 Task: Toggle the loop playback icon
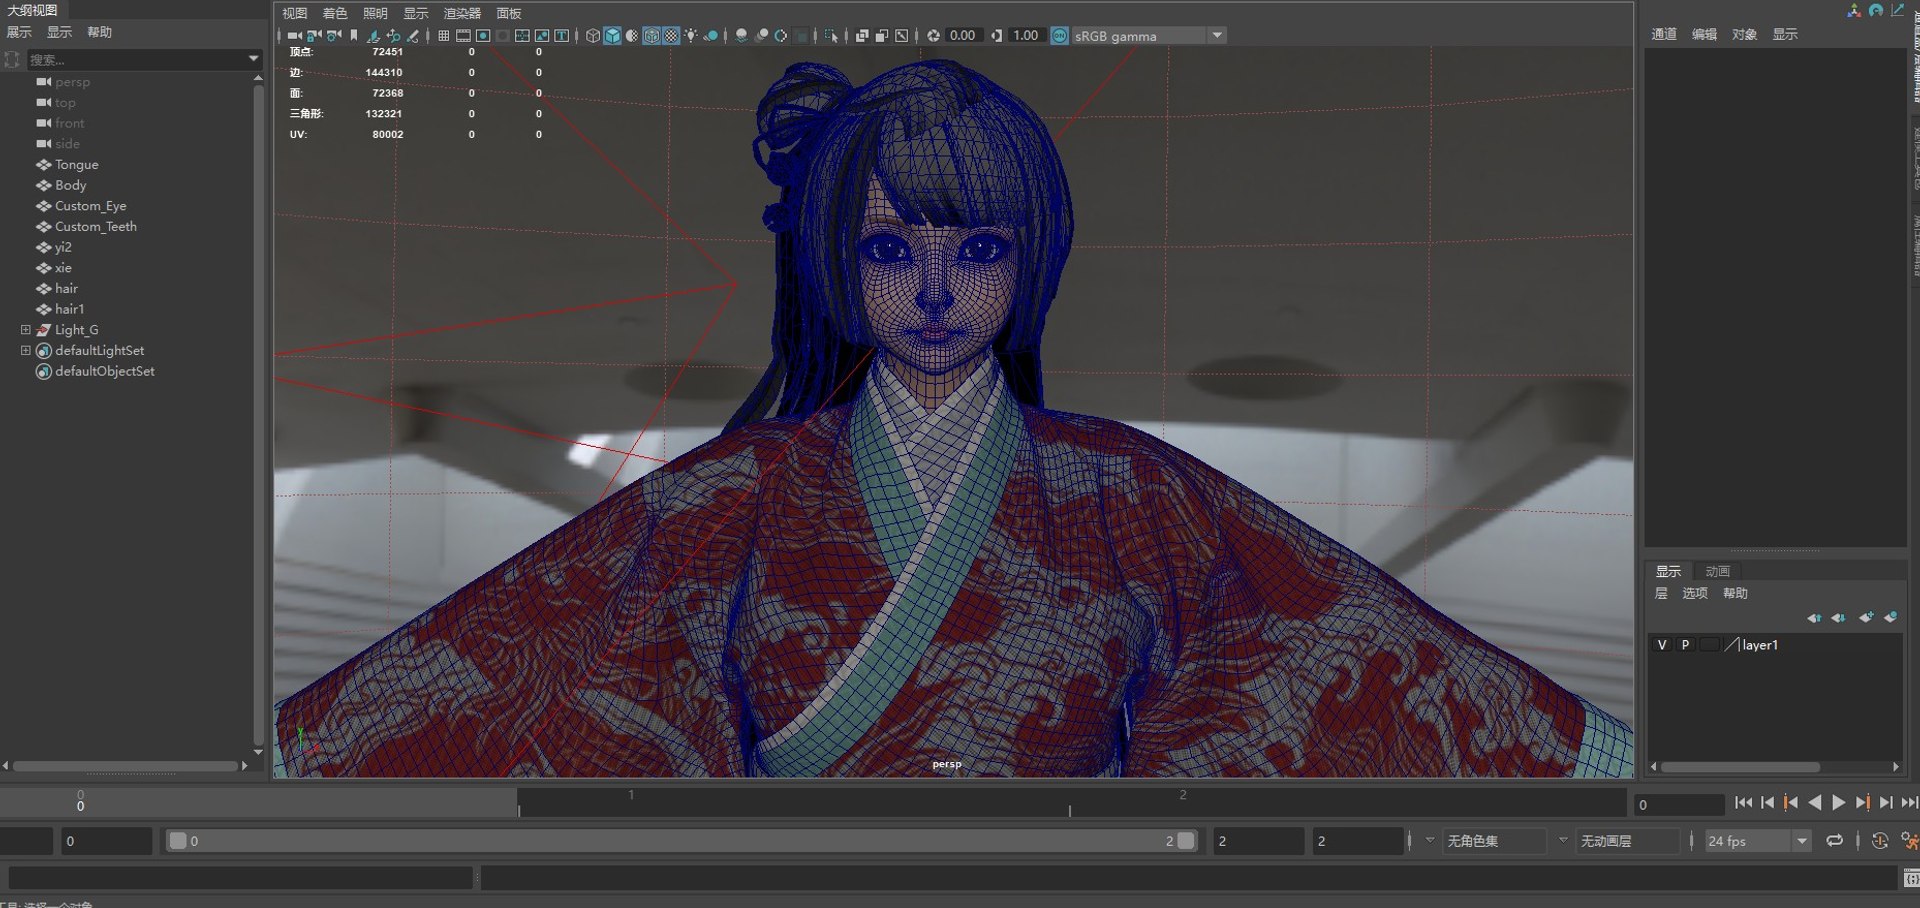(x=1834, y=841)
